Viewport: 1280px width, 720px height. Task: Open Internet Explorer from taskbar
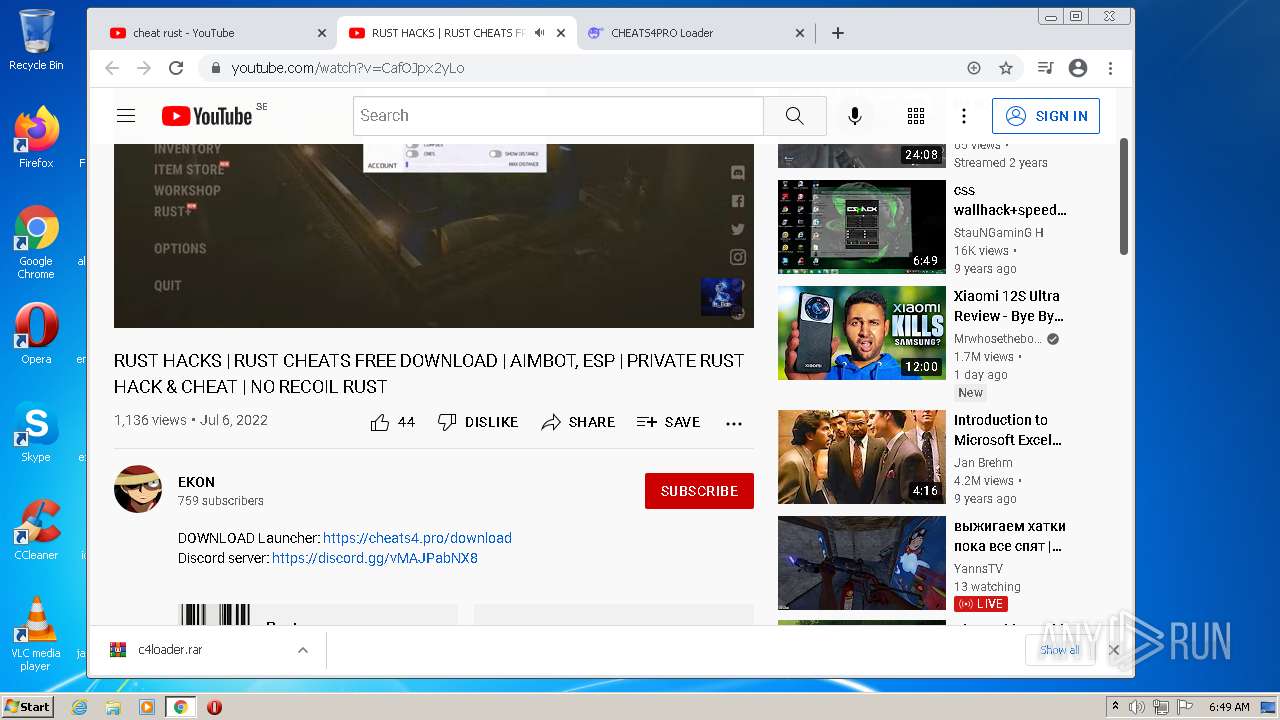pyautogui.click(x=80, y=707)
